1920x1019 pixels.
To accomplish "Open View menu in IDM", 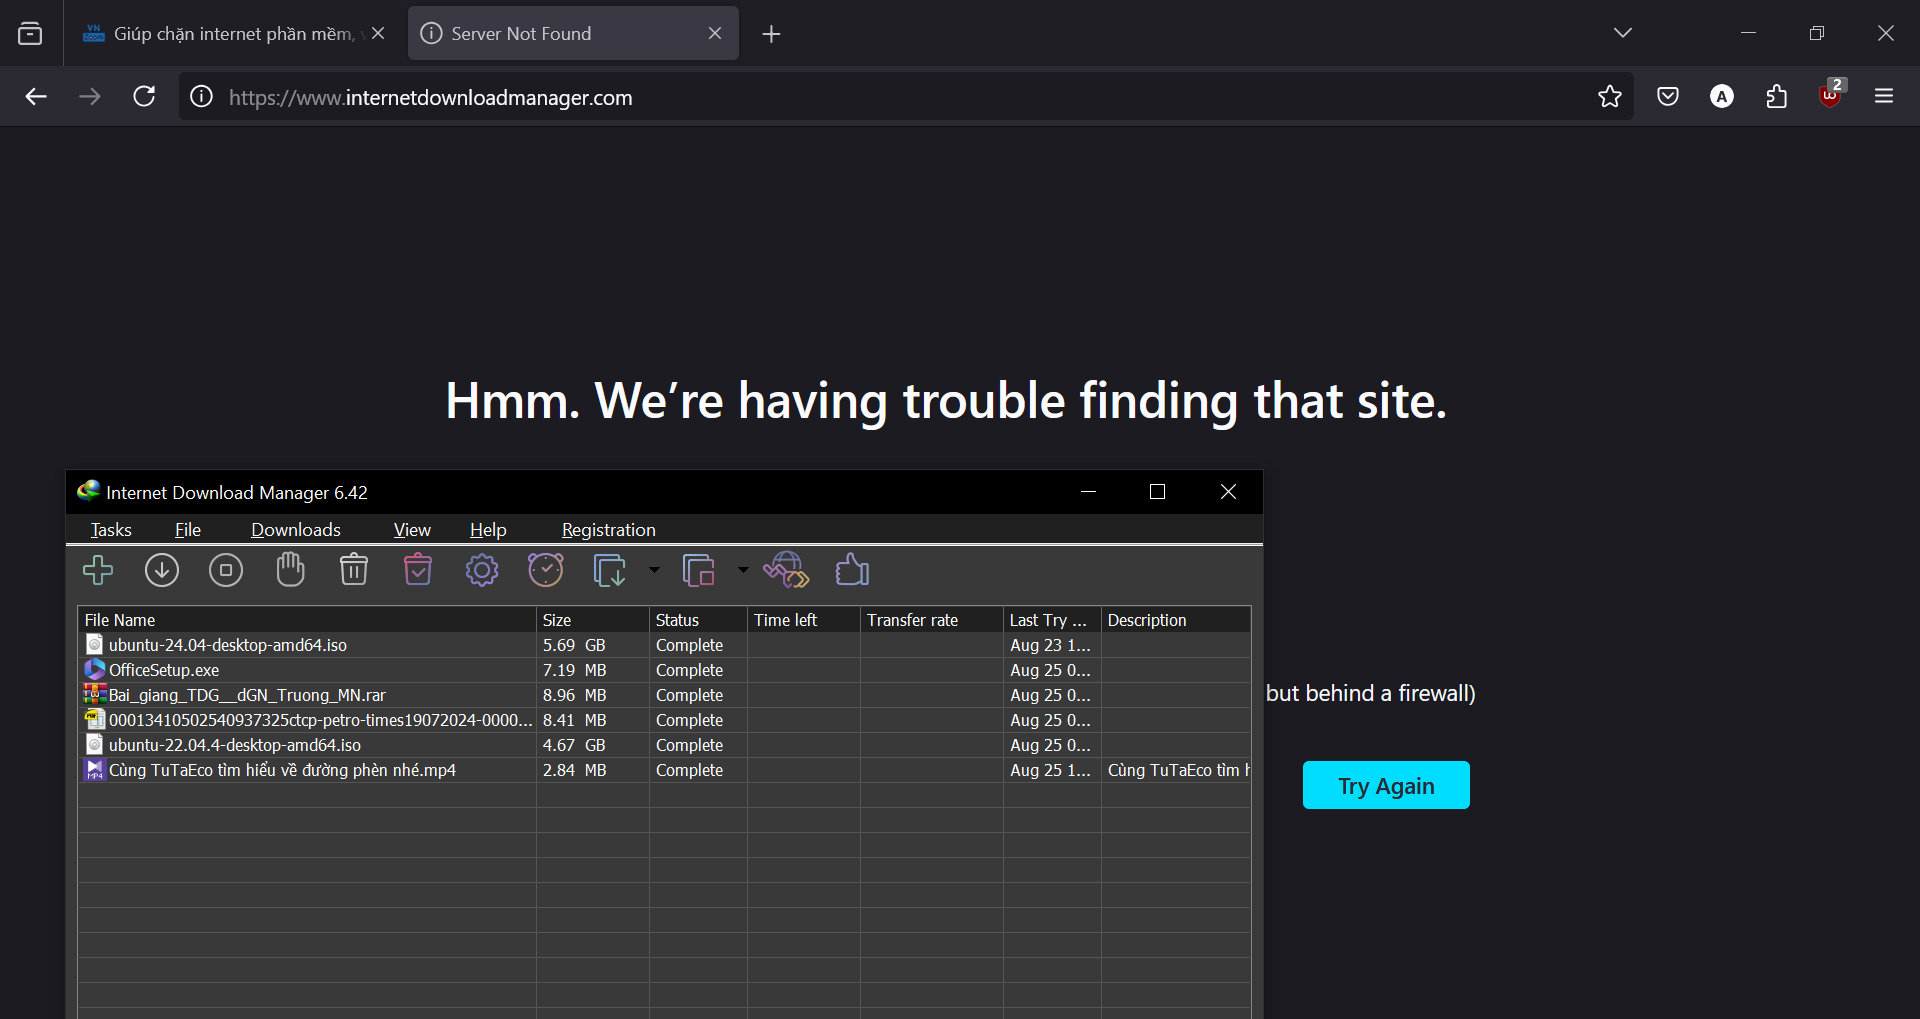I will tap(412, 530).
